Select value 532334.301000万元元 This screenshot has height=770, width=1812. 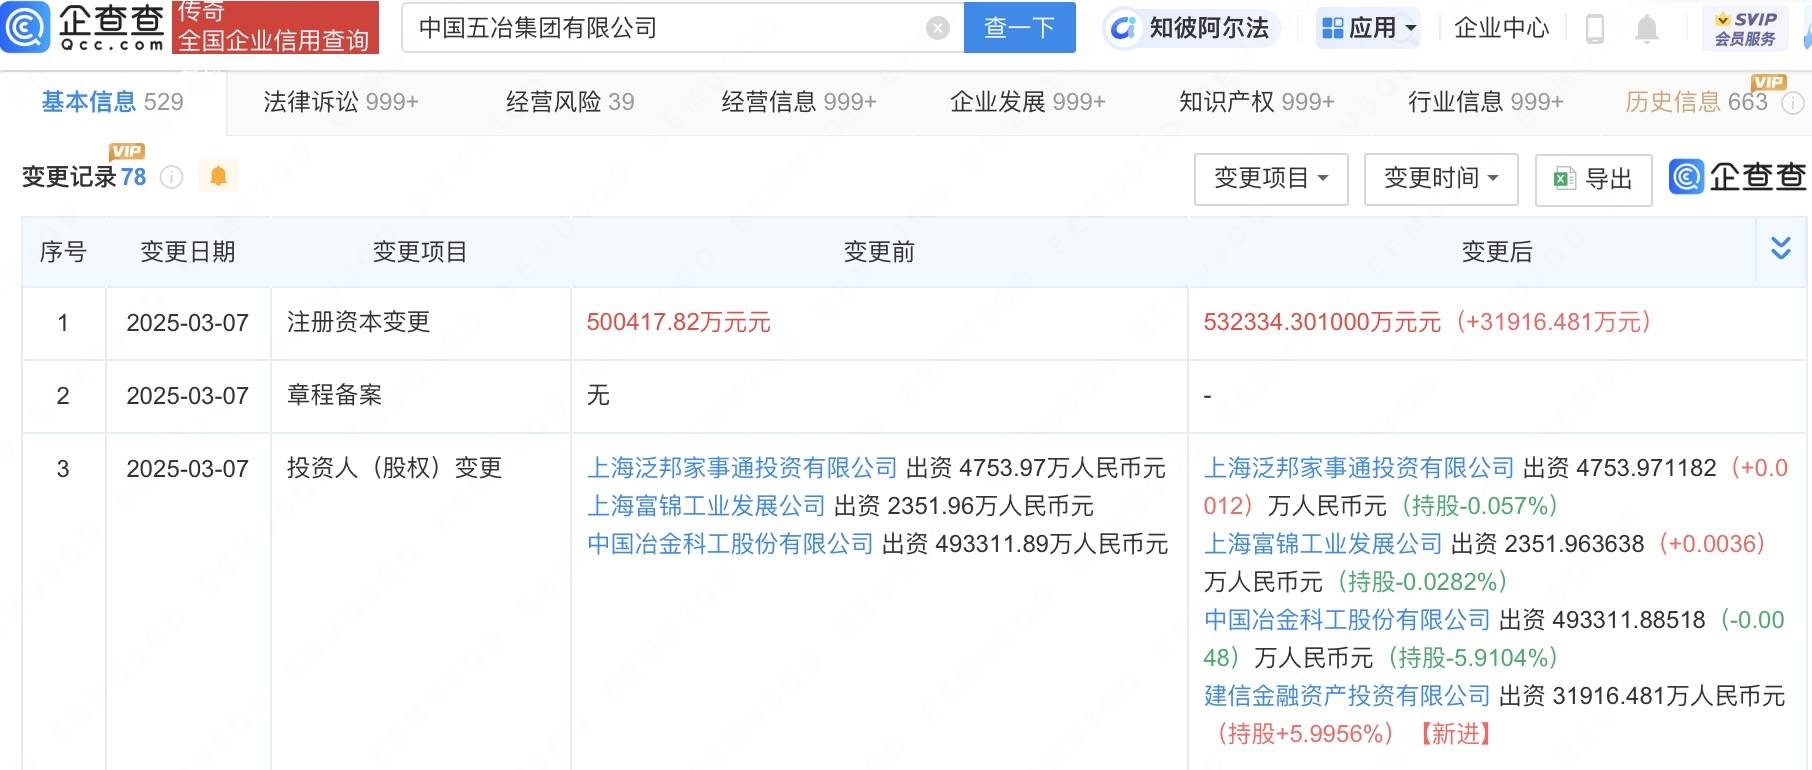pyautogui.click(x=1322, y=322)
